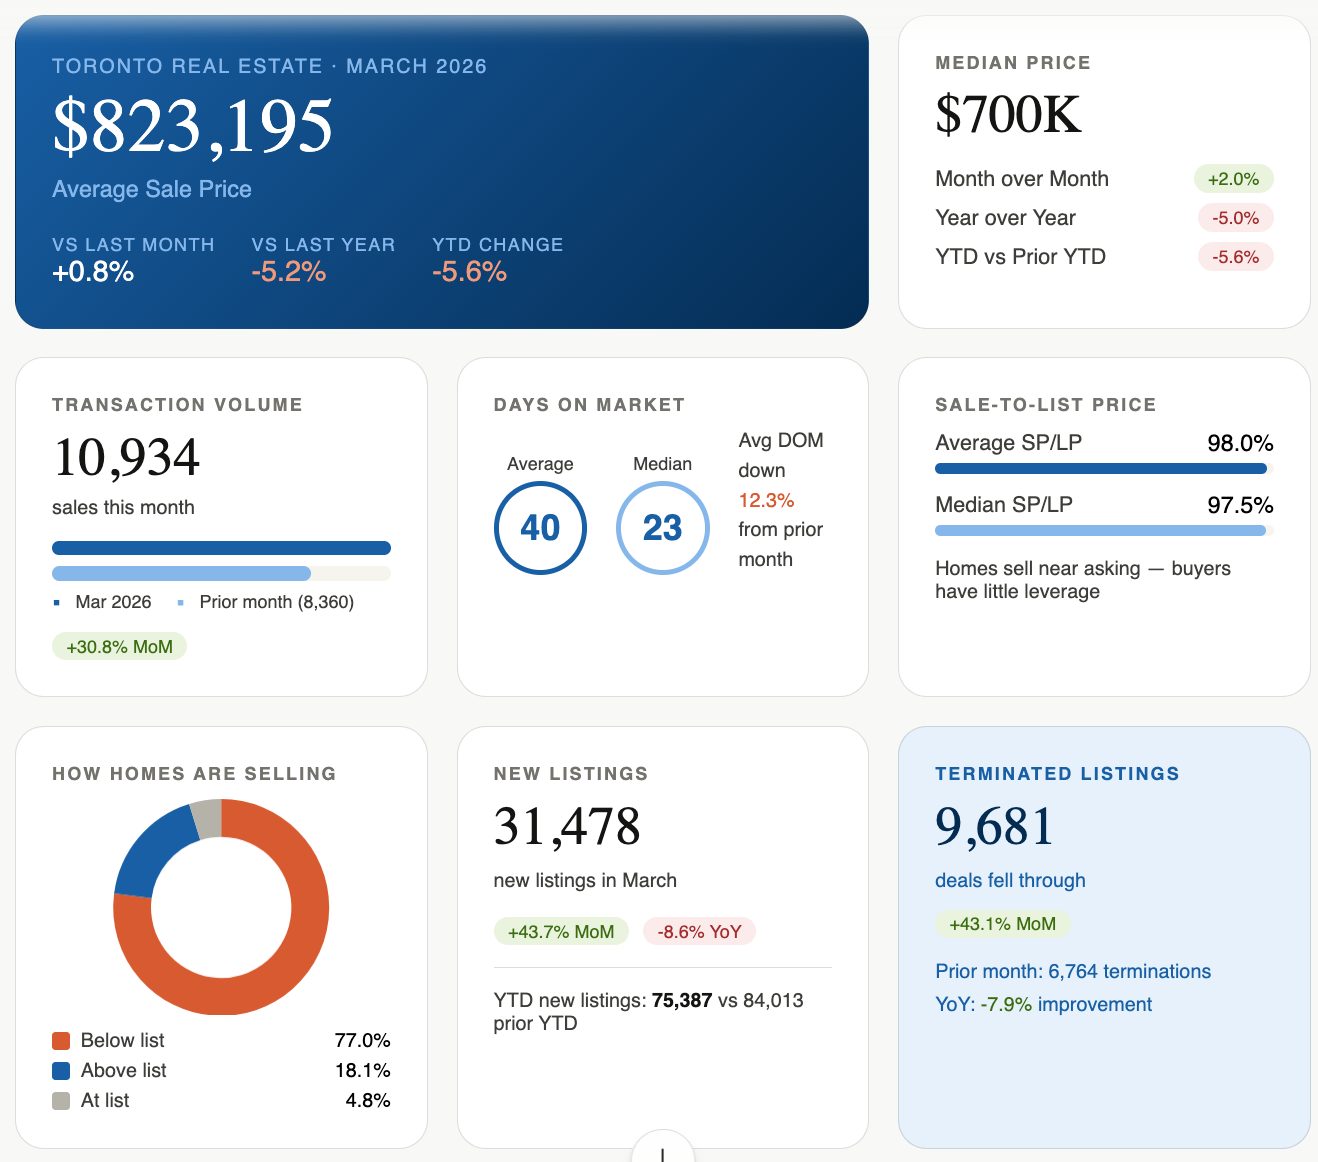Click the orange Below list legend square
The height and width of the screenshot is (1162, 1318).
[x=61, y=1041]
